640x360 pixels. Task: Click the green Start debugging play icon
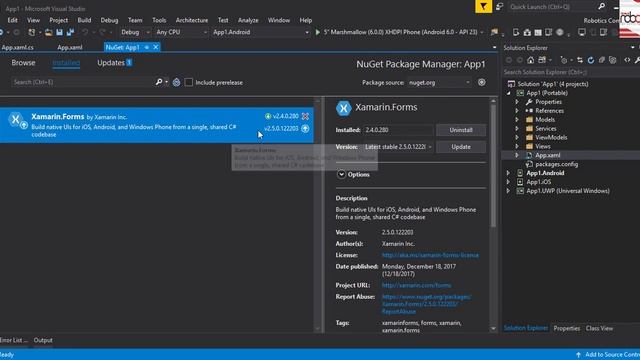click(318, 32)
